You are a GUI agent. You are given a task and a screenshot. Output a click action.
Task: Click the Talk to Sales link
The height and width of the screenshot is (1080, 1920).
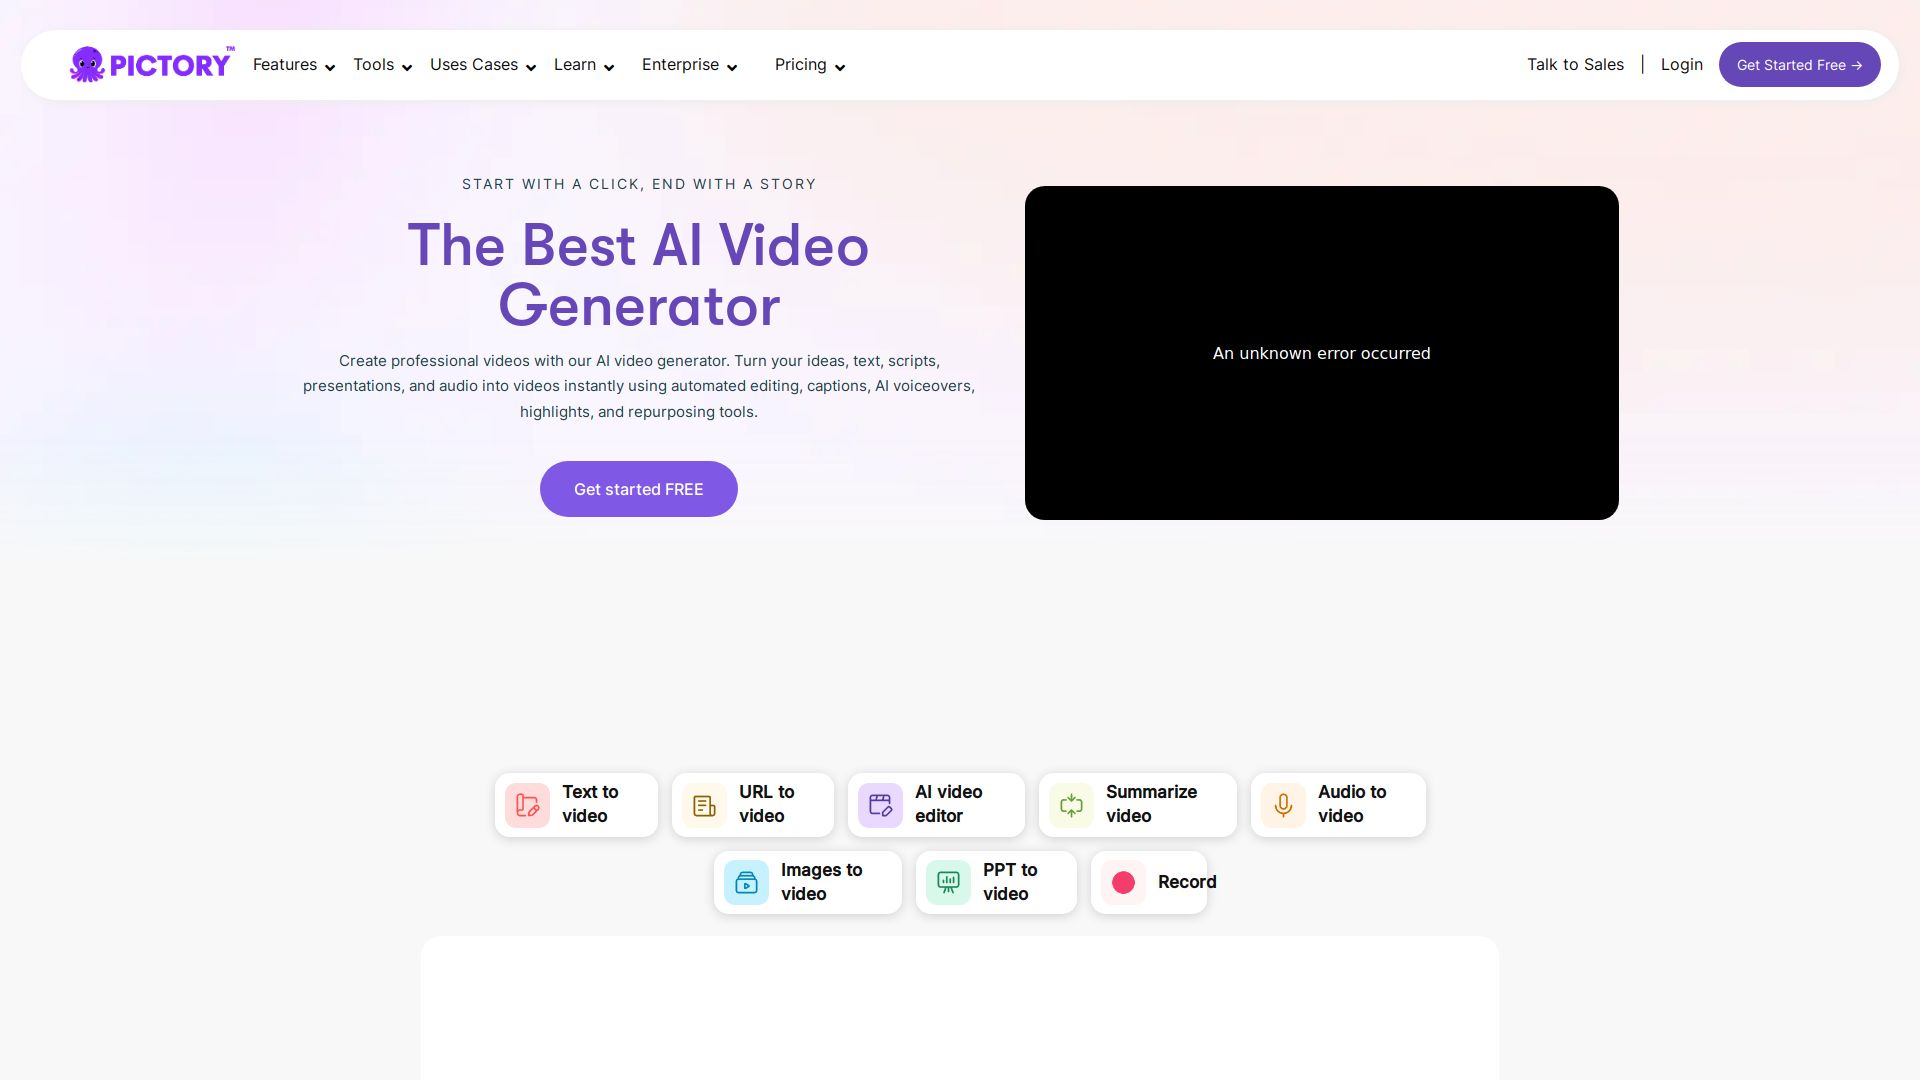(x=1575, y=65)
